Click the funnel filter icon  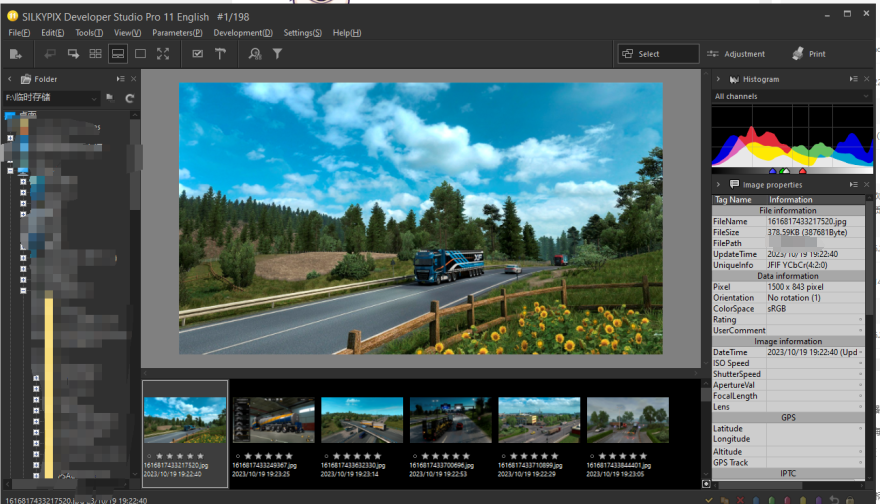pos(277,54)
